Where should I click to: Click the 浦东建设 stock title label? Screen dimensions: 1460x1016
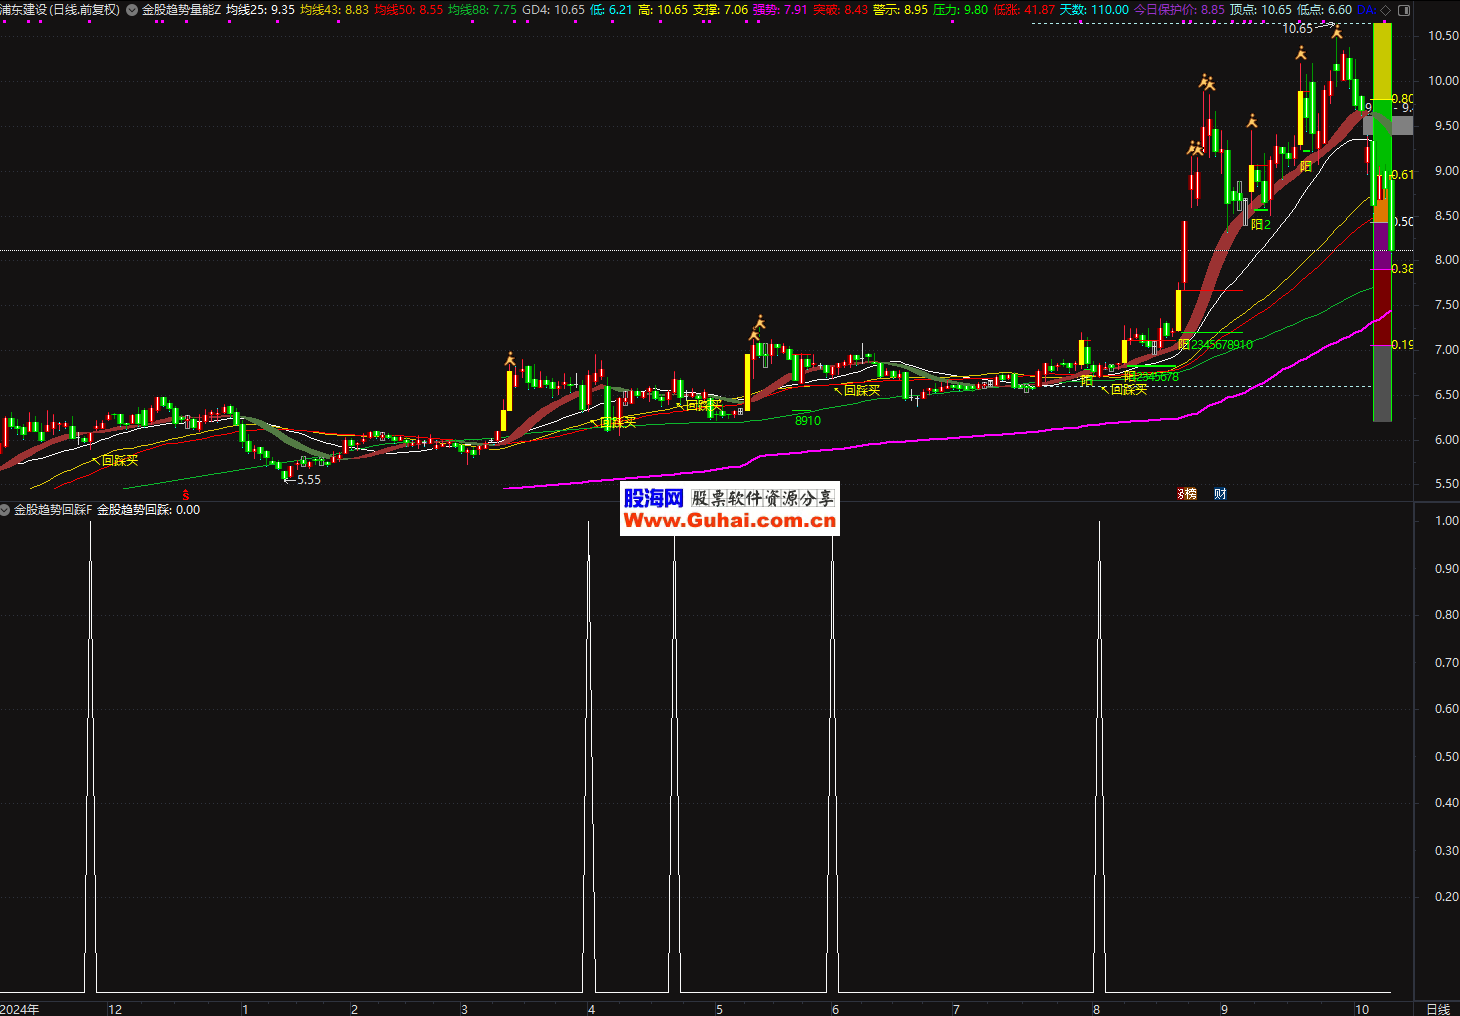pyautogui.click(x=60, y=10)
